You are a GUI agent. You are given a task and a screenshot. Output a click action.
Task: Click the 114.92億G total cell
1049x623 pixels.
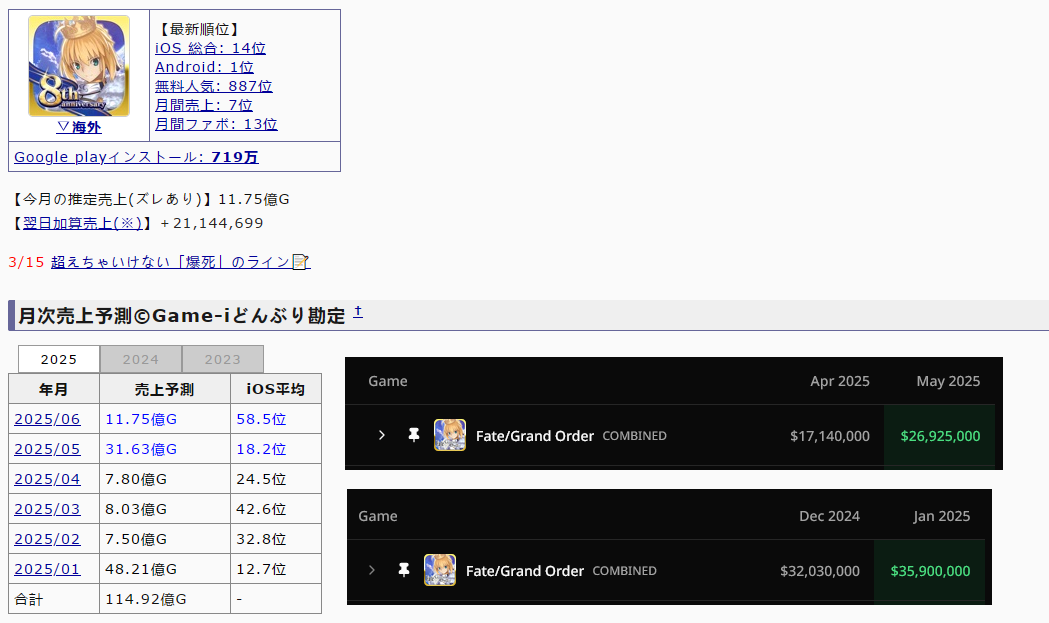165,599
